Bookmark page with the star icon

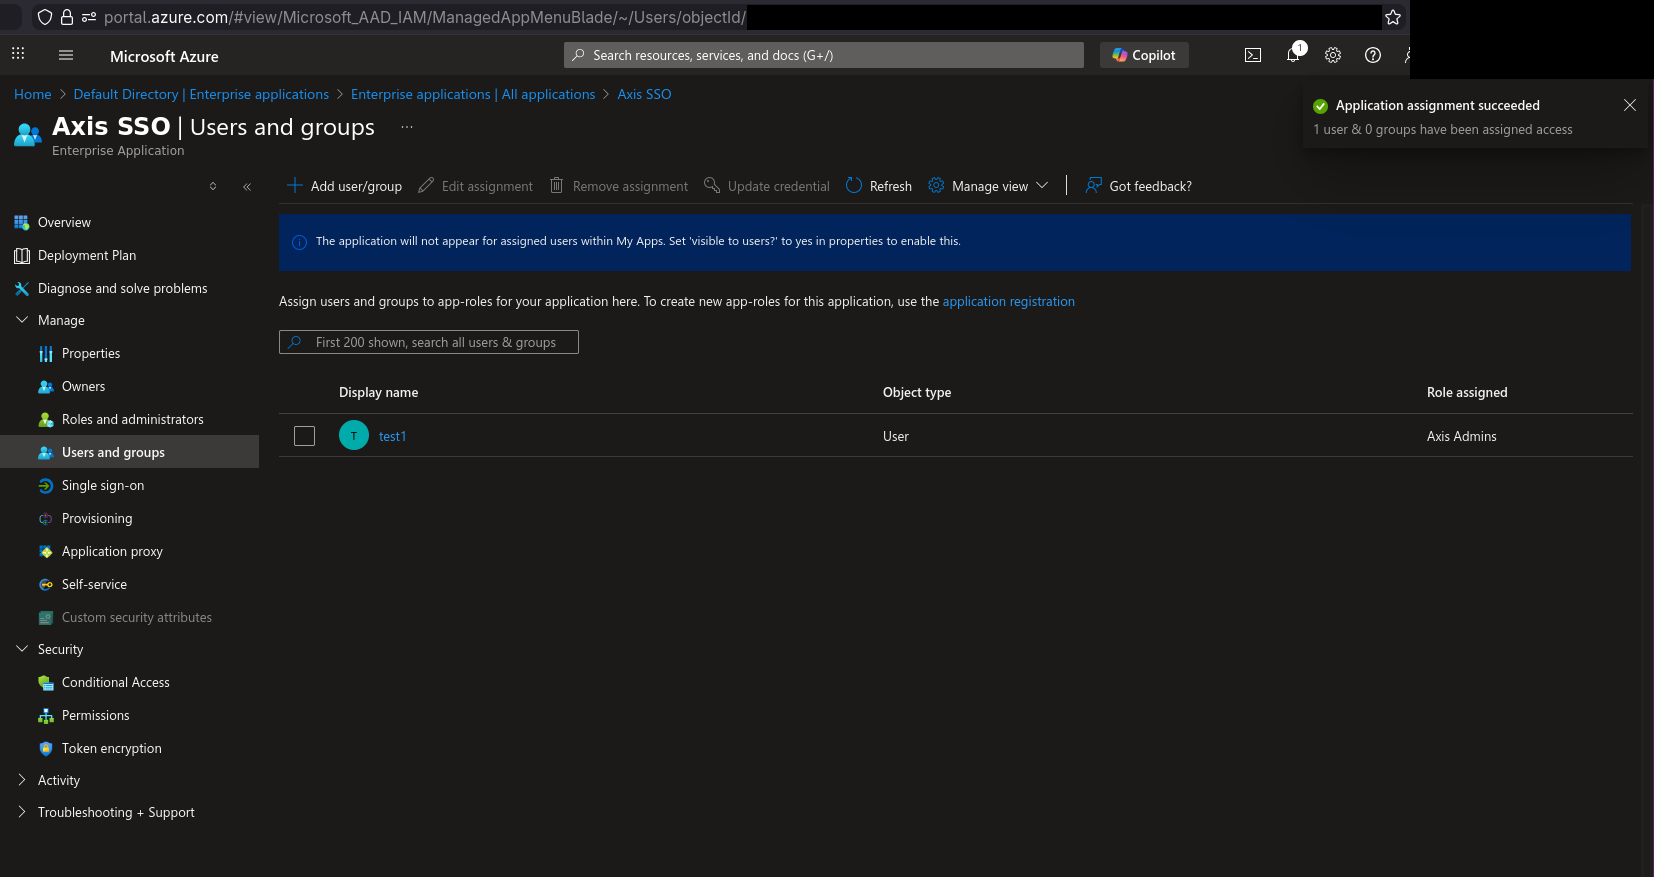pyautogui.click(x=1393, y=17)
